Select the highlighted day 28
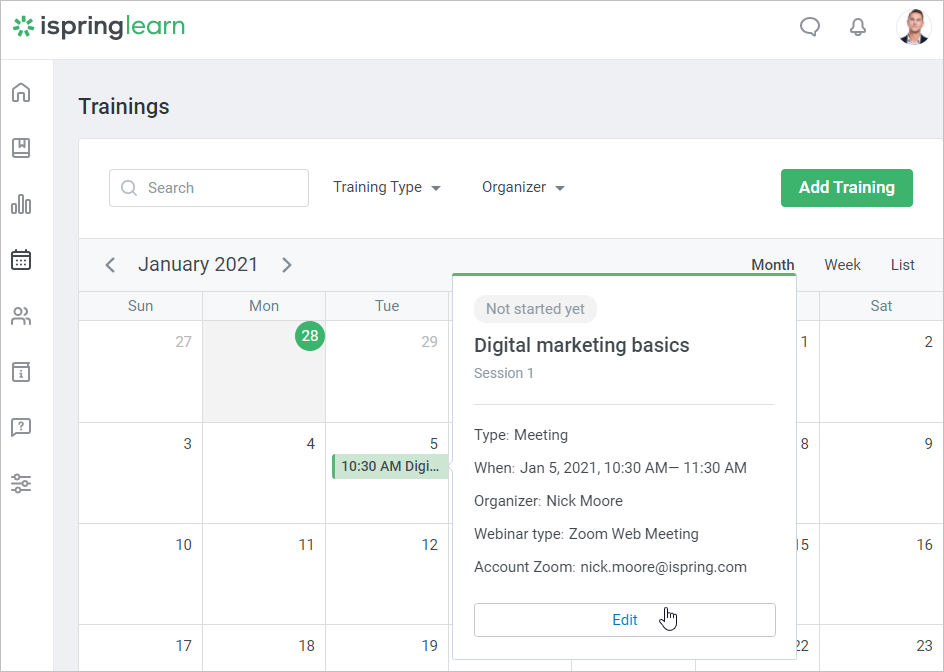944x672 pixels. pyautogui.click(x=310, y=336)
